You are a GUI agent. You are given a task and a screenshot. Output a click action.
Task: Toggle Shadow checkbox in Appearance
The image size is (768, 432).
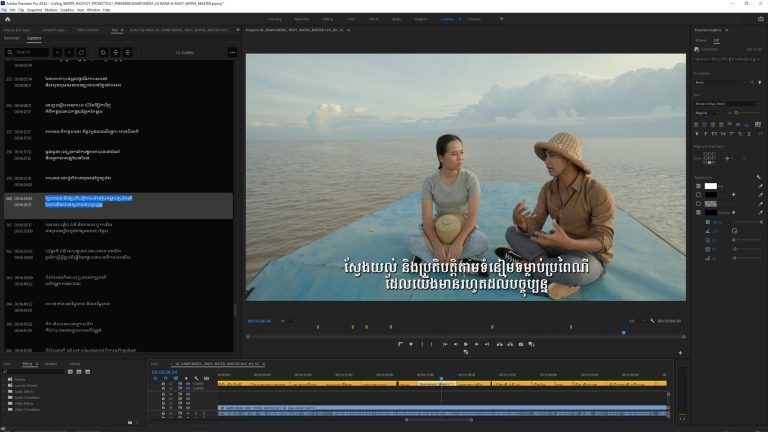coord(698,212)
